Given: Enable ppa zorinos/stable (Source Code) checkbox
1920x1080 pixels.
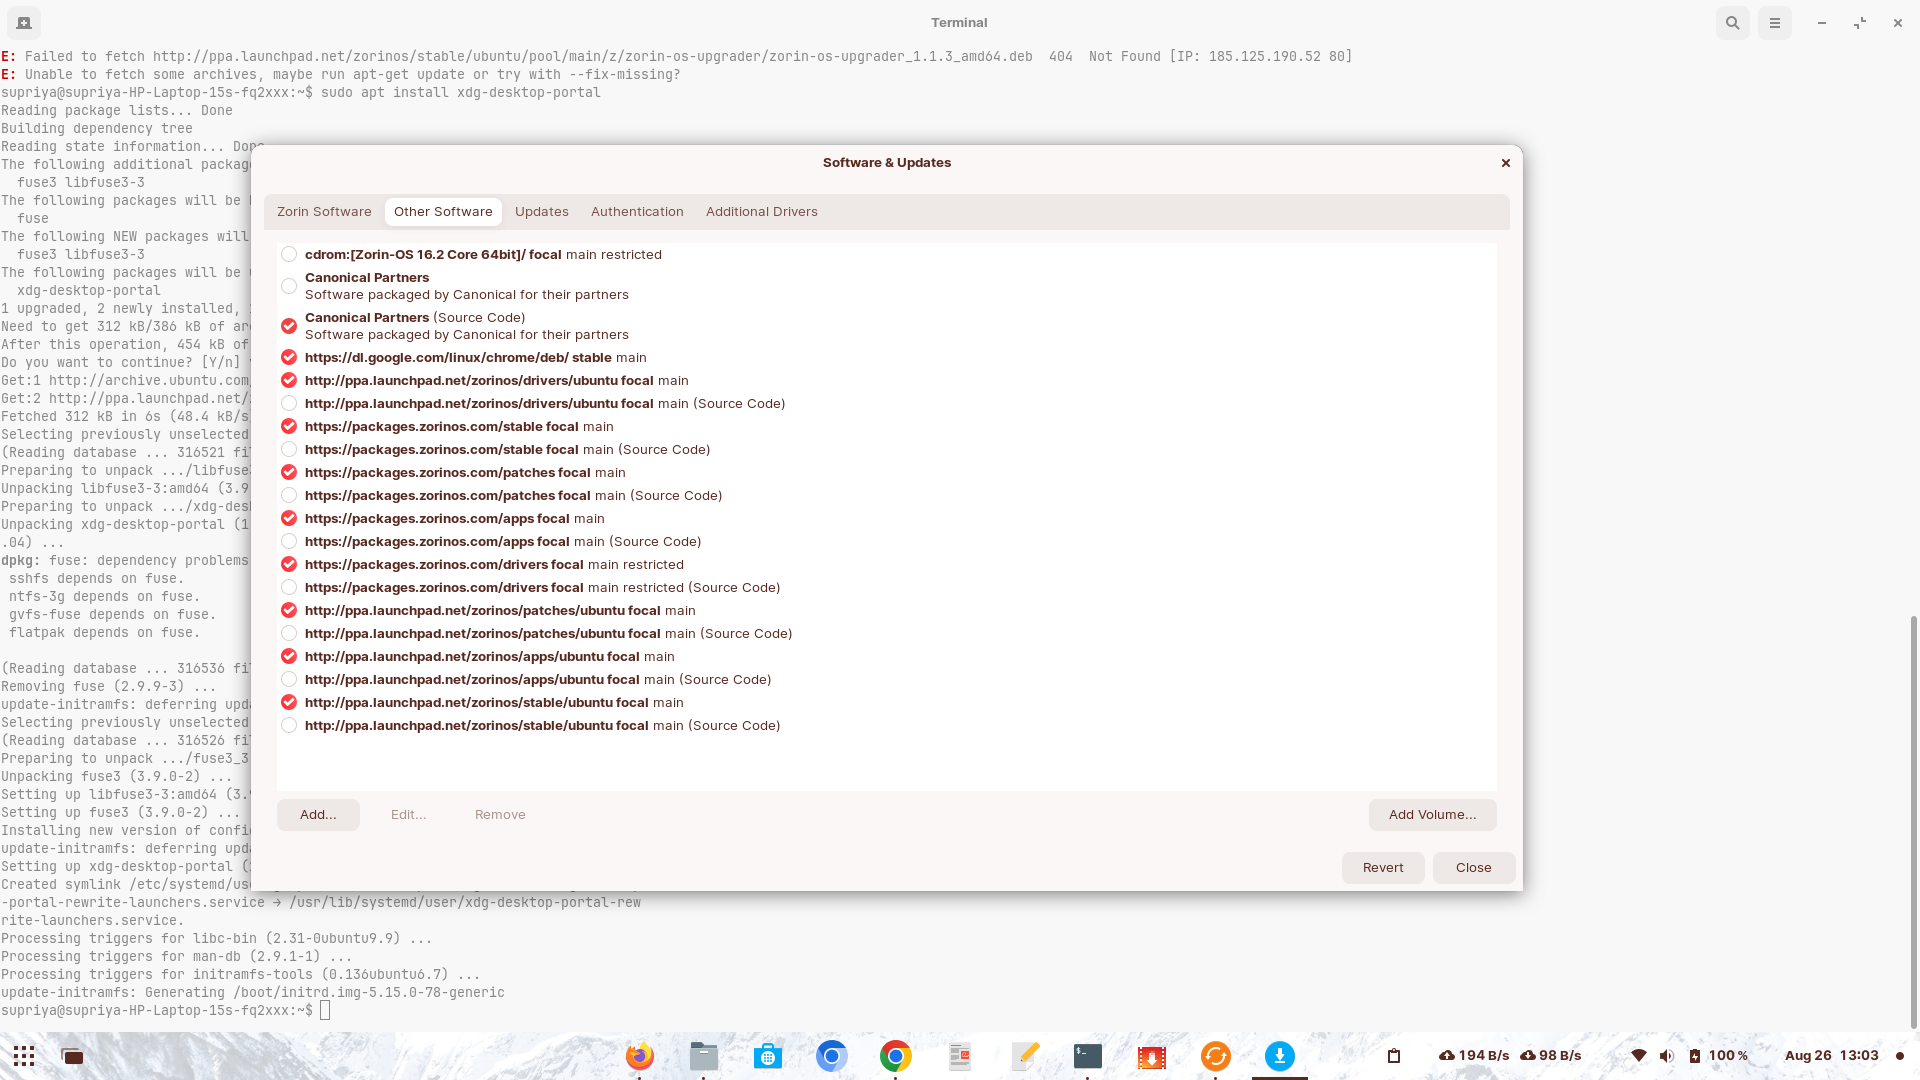Looking at the screenshot, I should [x=289, y=726].
